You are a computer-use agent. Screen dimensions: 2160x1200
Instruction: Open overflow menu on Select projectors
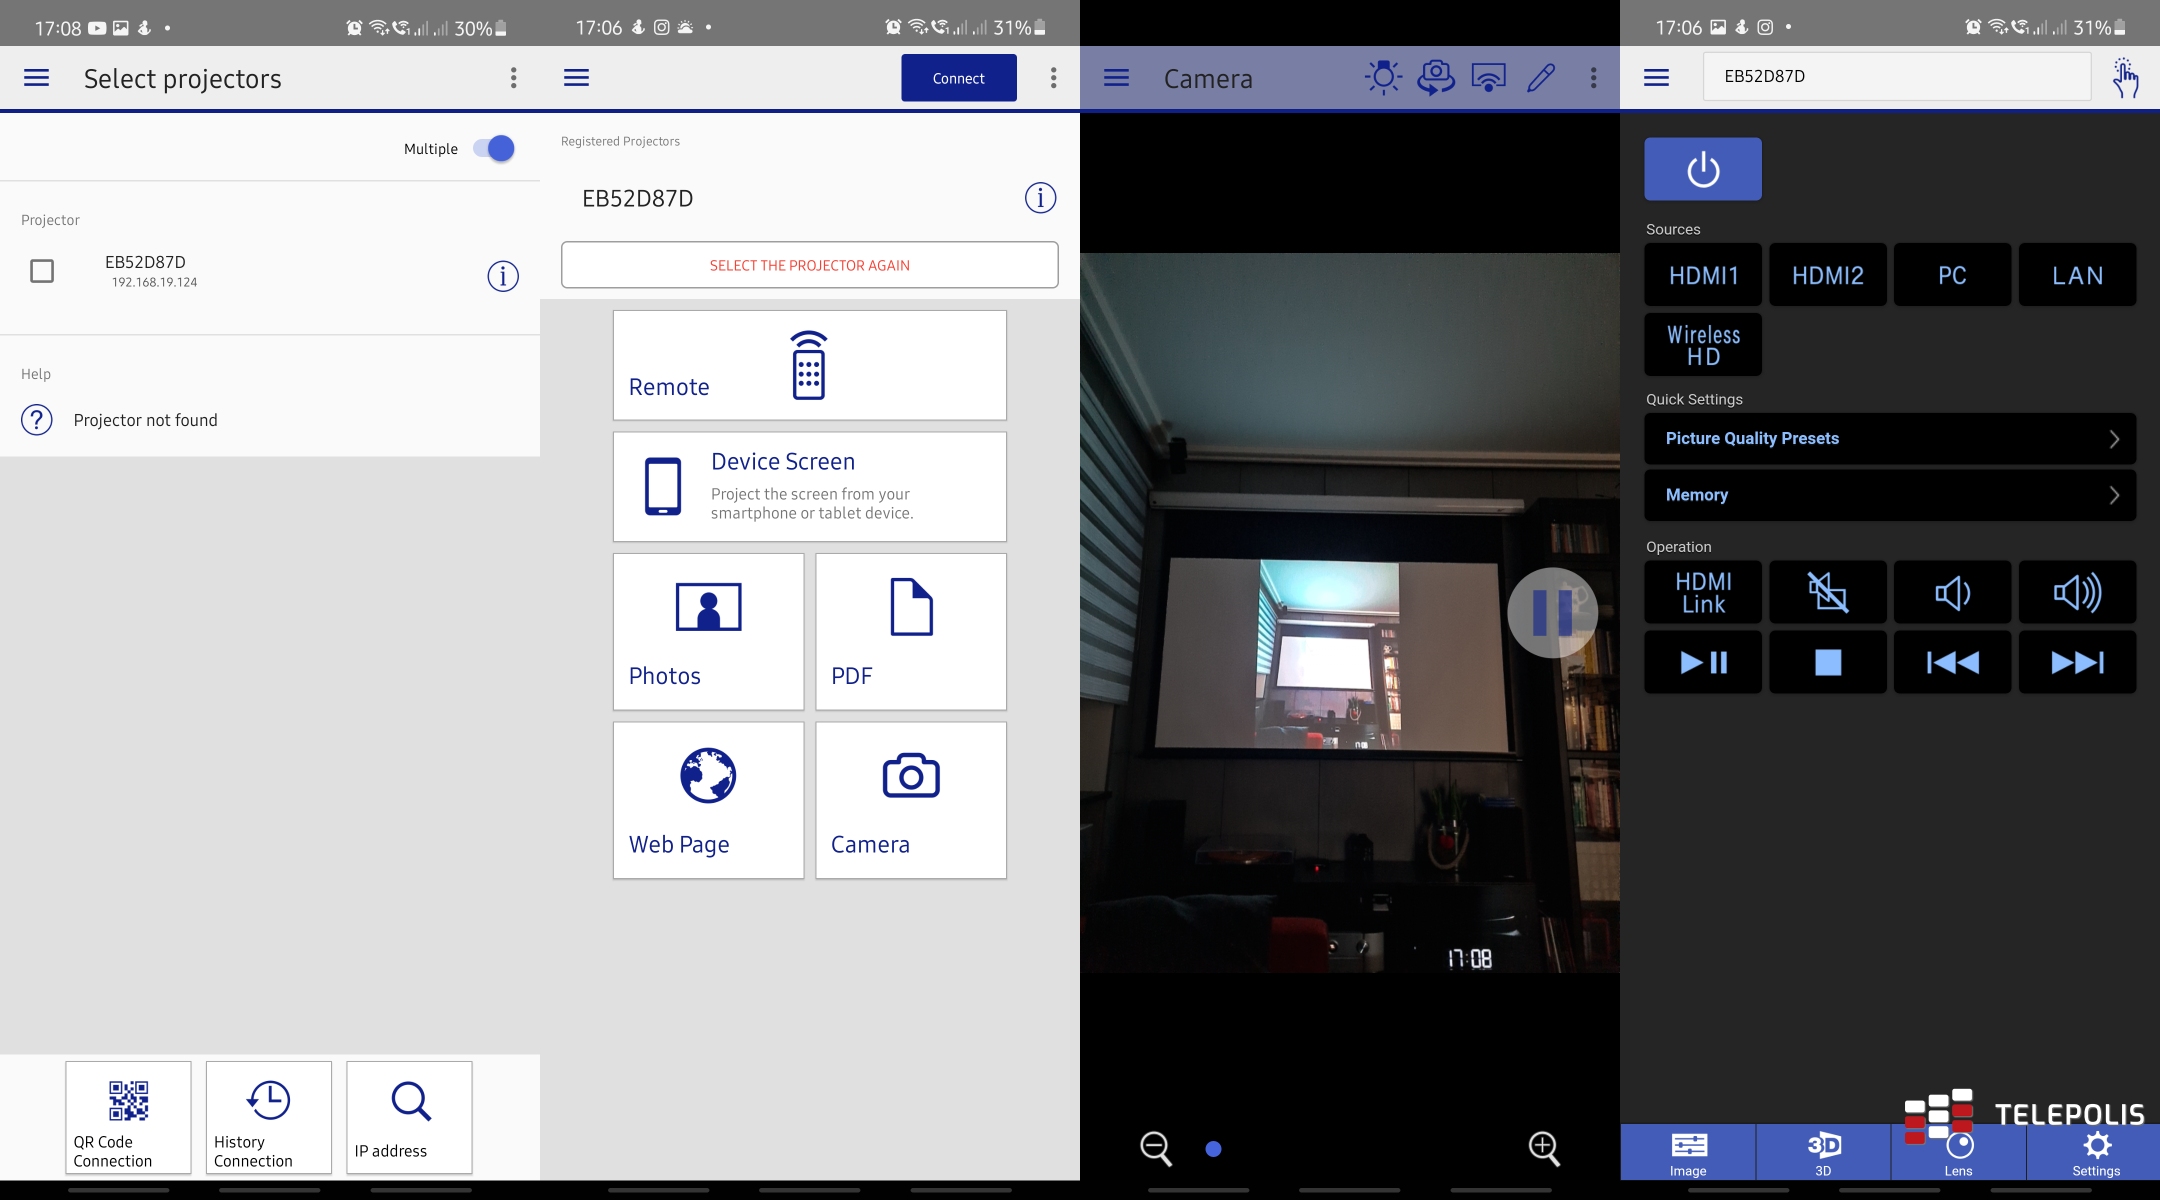click(513, 78)
